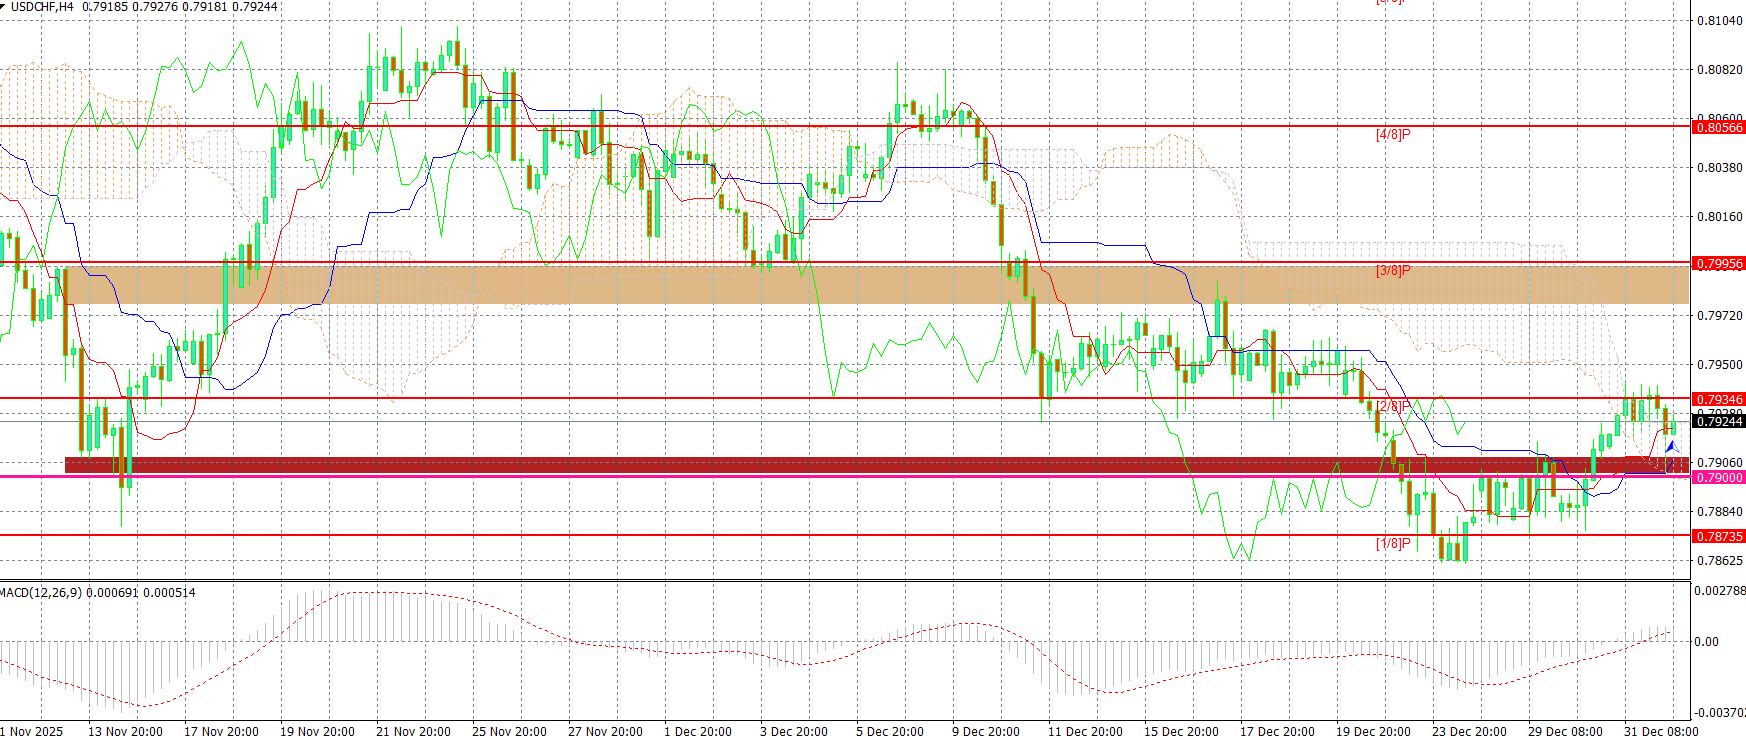Select the red 0.79956 level price tag
The width and height of the screenshot is (1746, 740).
click(1719, 264)
